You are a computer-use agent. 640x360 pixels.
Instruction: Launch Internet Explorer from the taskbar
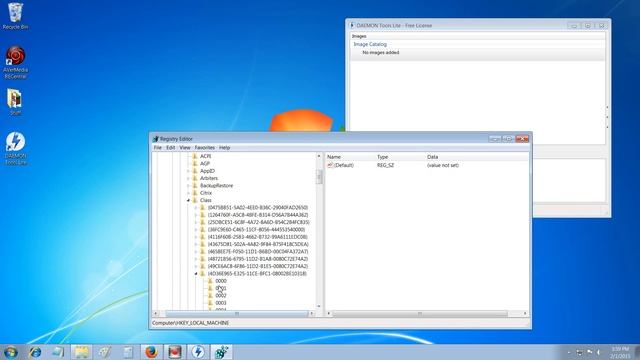[x=35, y=352]
